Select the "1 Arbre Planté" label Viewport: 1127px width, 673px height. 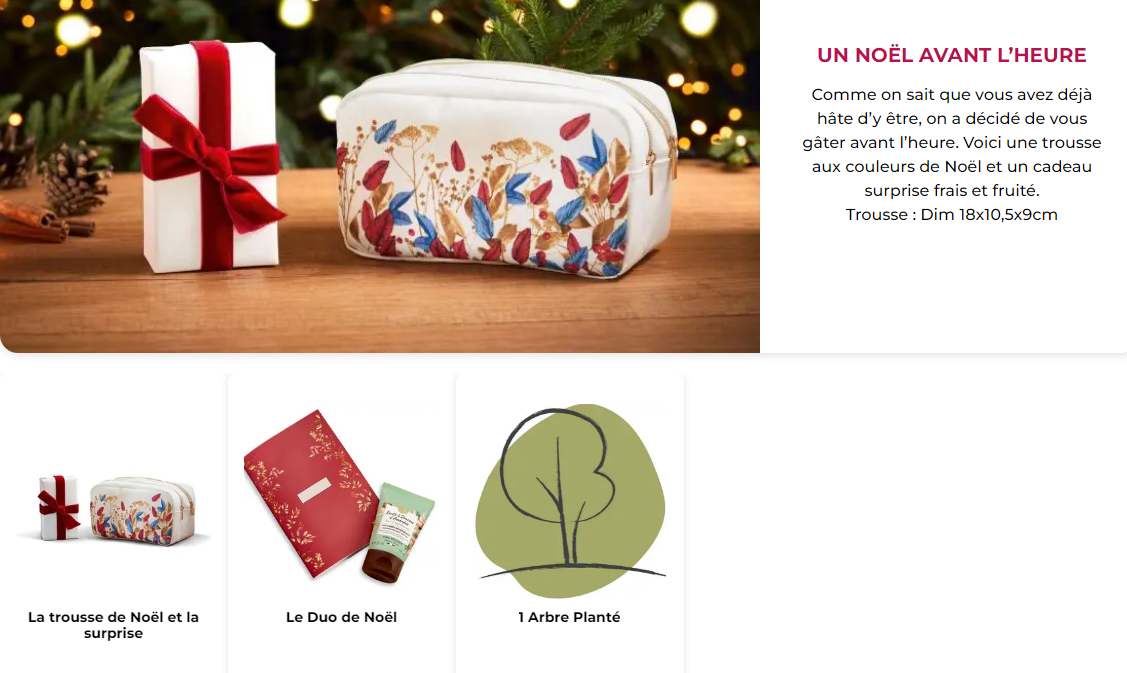tap(569, 617)
